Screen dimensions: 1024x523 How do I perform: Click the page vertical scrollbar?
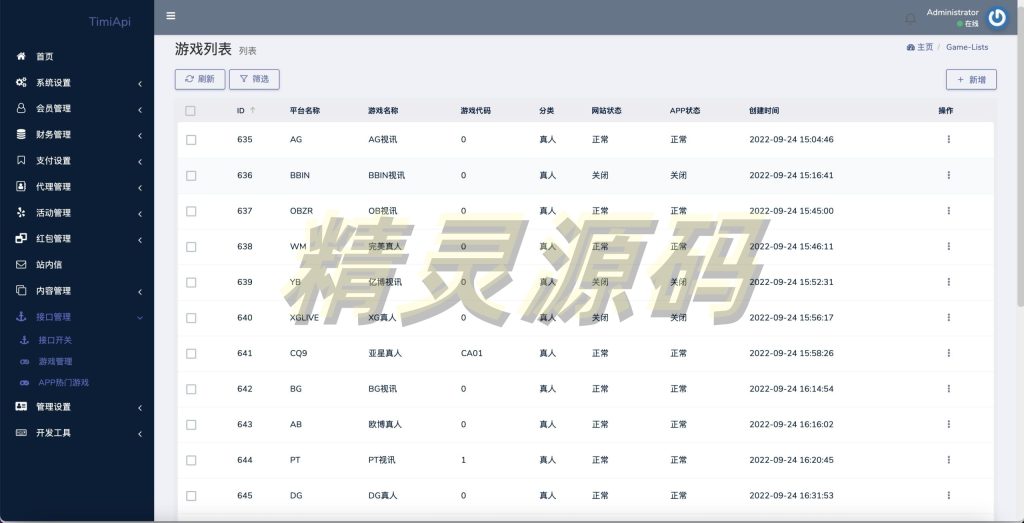(x=1020, y=157)
